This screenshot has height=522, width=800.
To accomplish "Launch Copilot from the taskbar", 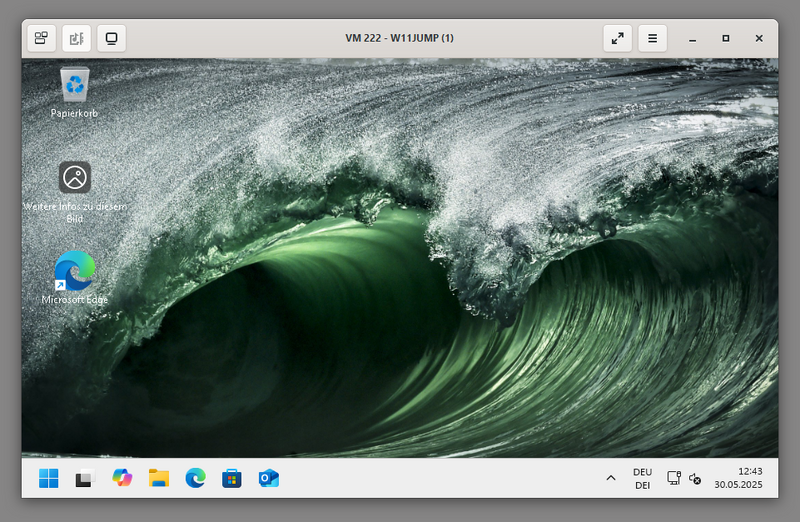I will pos(122,478).
